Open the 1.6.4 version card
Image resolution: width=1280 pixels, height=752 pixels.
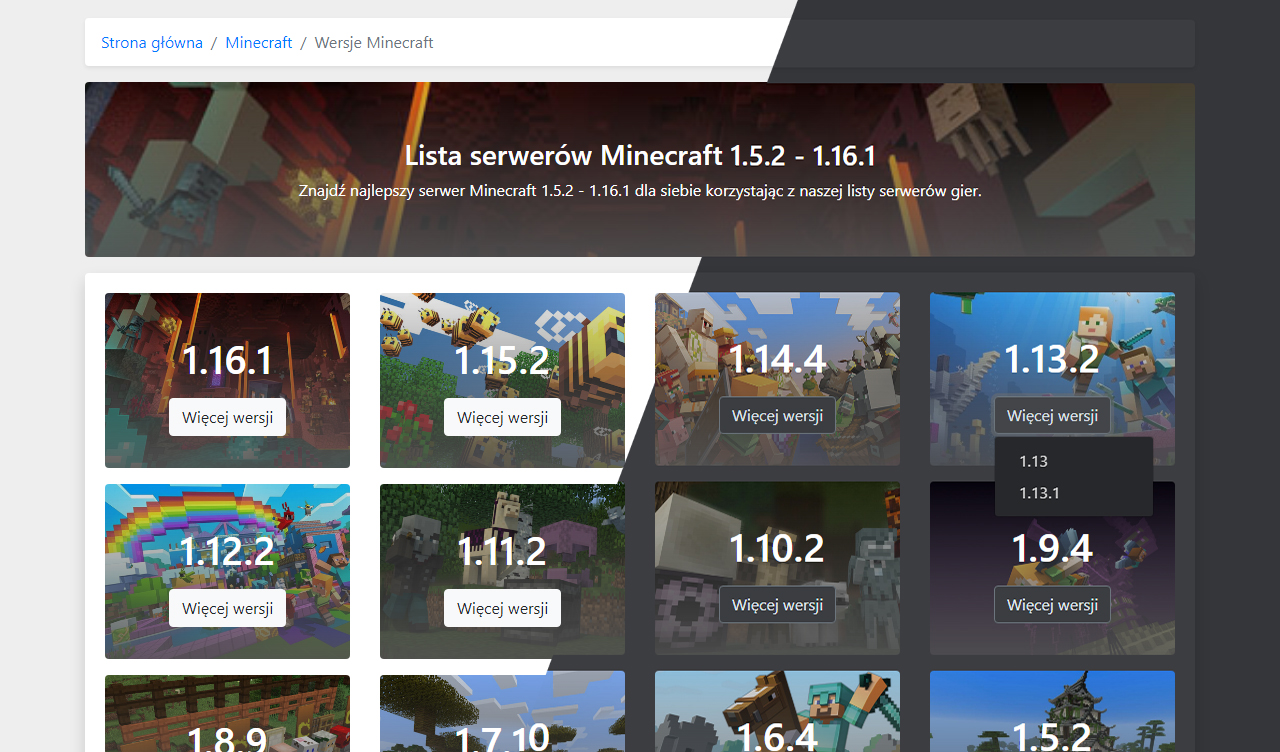[777, 735]
